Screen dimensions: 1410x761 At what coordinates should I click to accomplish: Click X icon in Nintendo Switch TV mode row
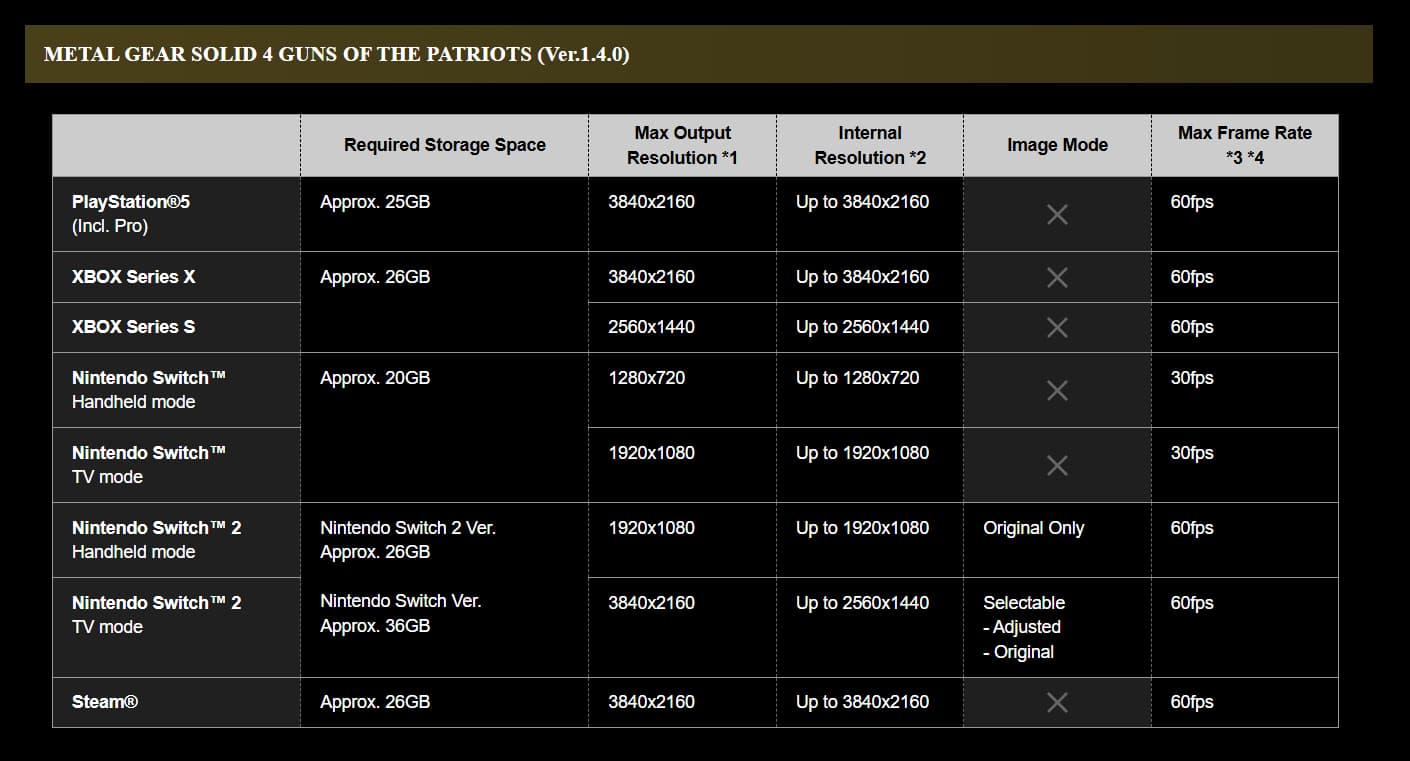click(1057, 465)
